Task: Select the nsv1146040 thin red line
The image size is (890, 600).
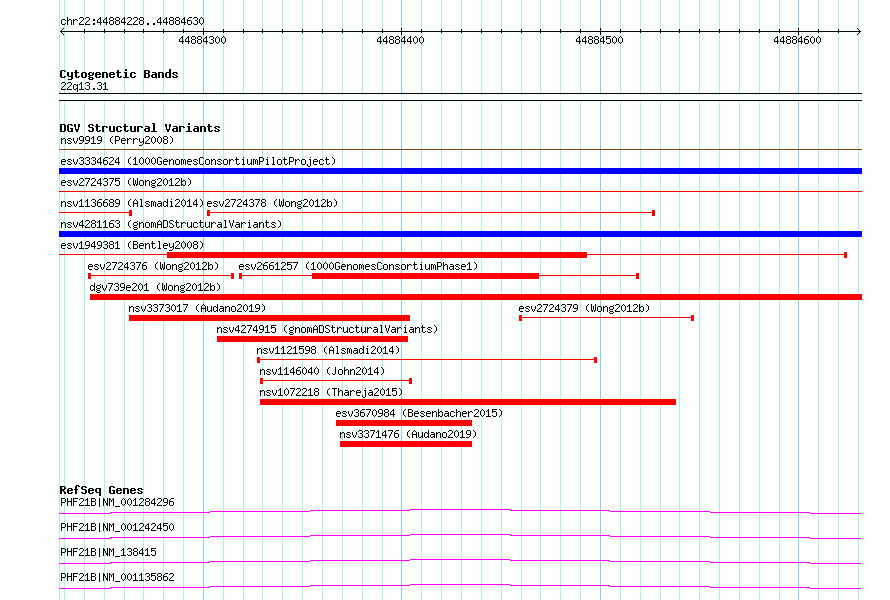Action: (x=336, y=381)
